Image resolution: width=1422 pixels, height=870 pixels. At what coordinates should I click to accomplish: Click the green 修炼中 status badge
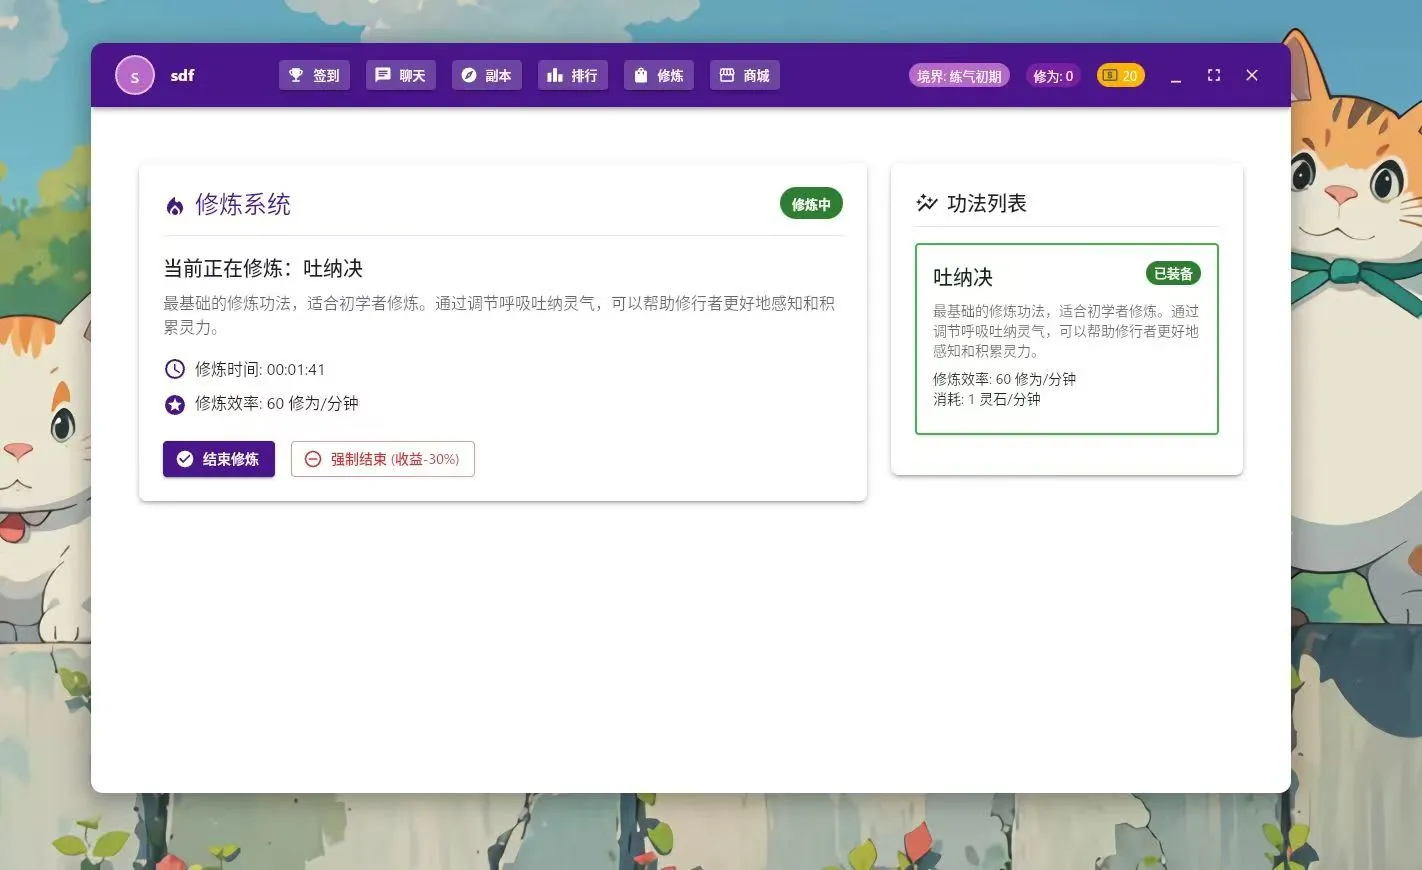[x=811, y=204]
